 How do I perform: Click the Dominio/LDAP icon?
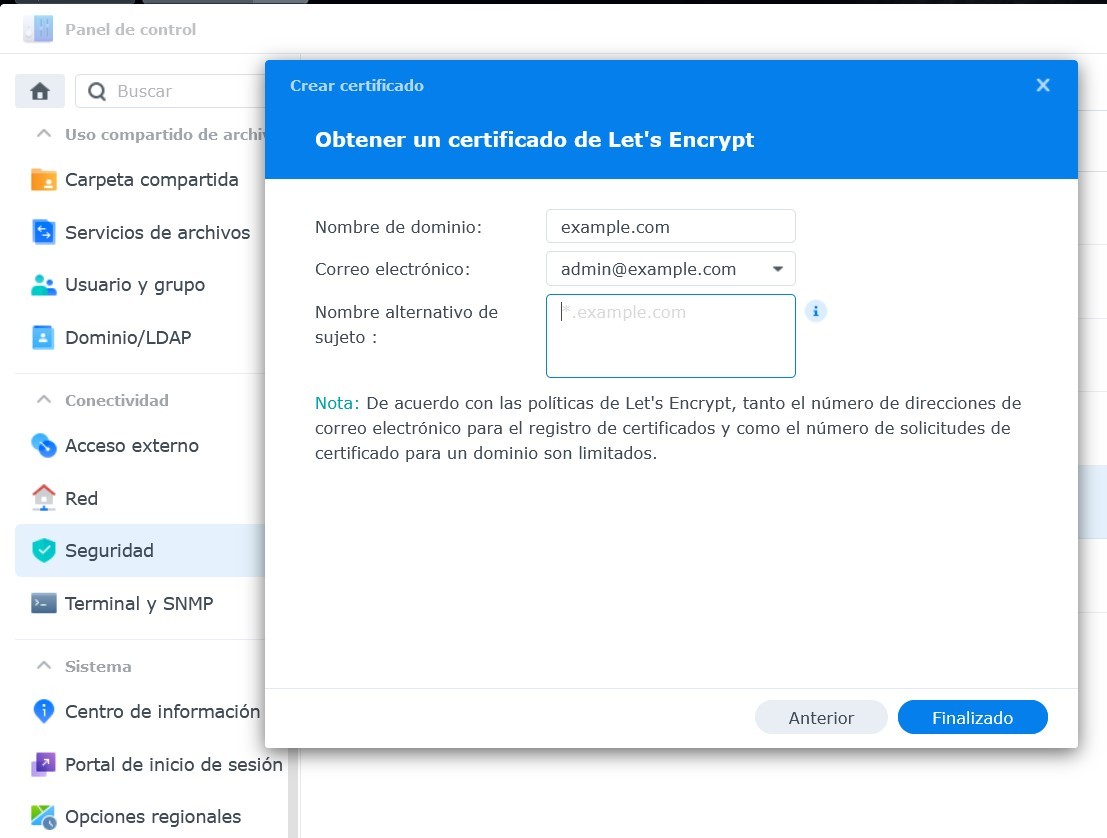tap(44, 337)
